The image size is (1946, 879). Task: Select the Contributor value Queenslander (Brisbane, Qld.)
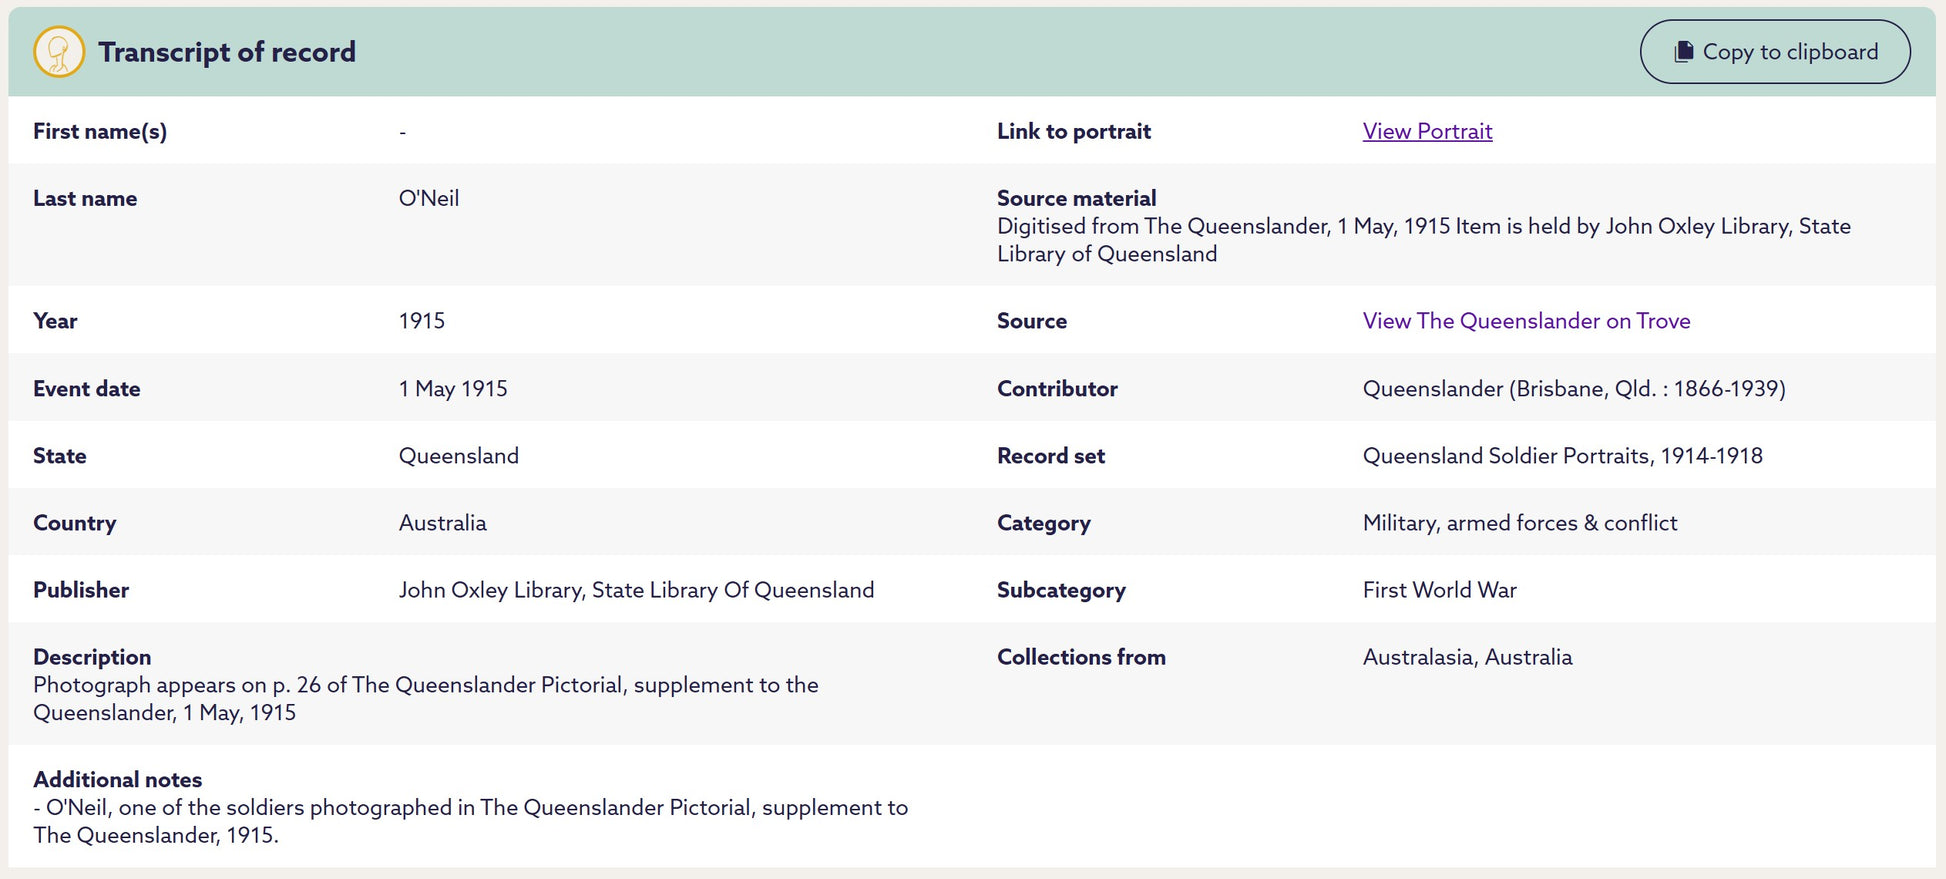pos(1573,389)
